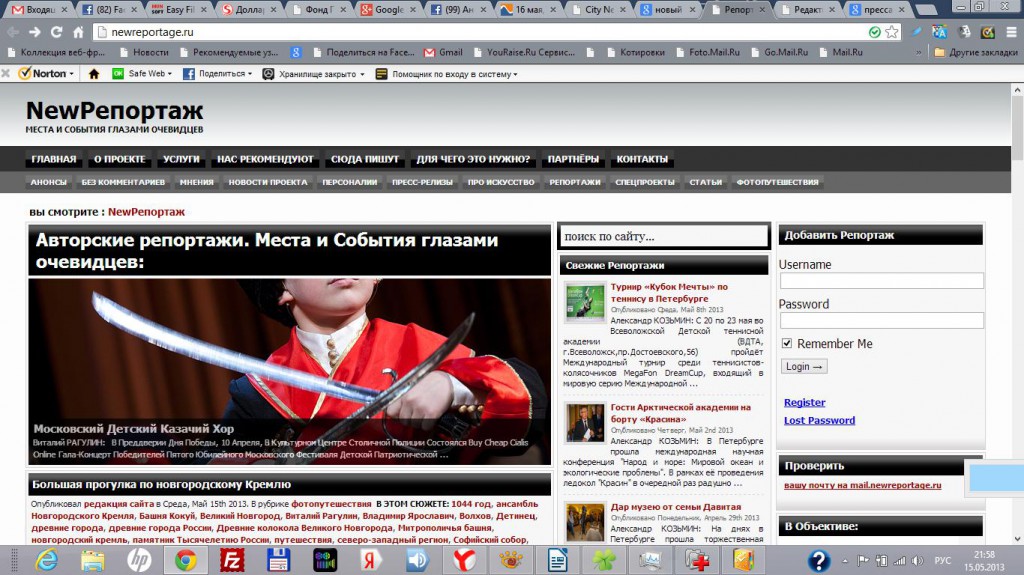Click the page vertical scrollbar thumb

1017,128
